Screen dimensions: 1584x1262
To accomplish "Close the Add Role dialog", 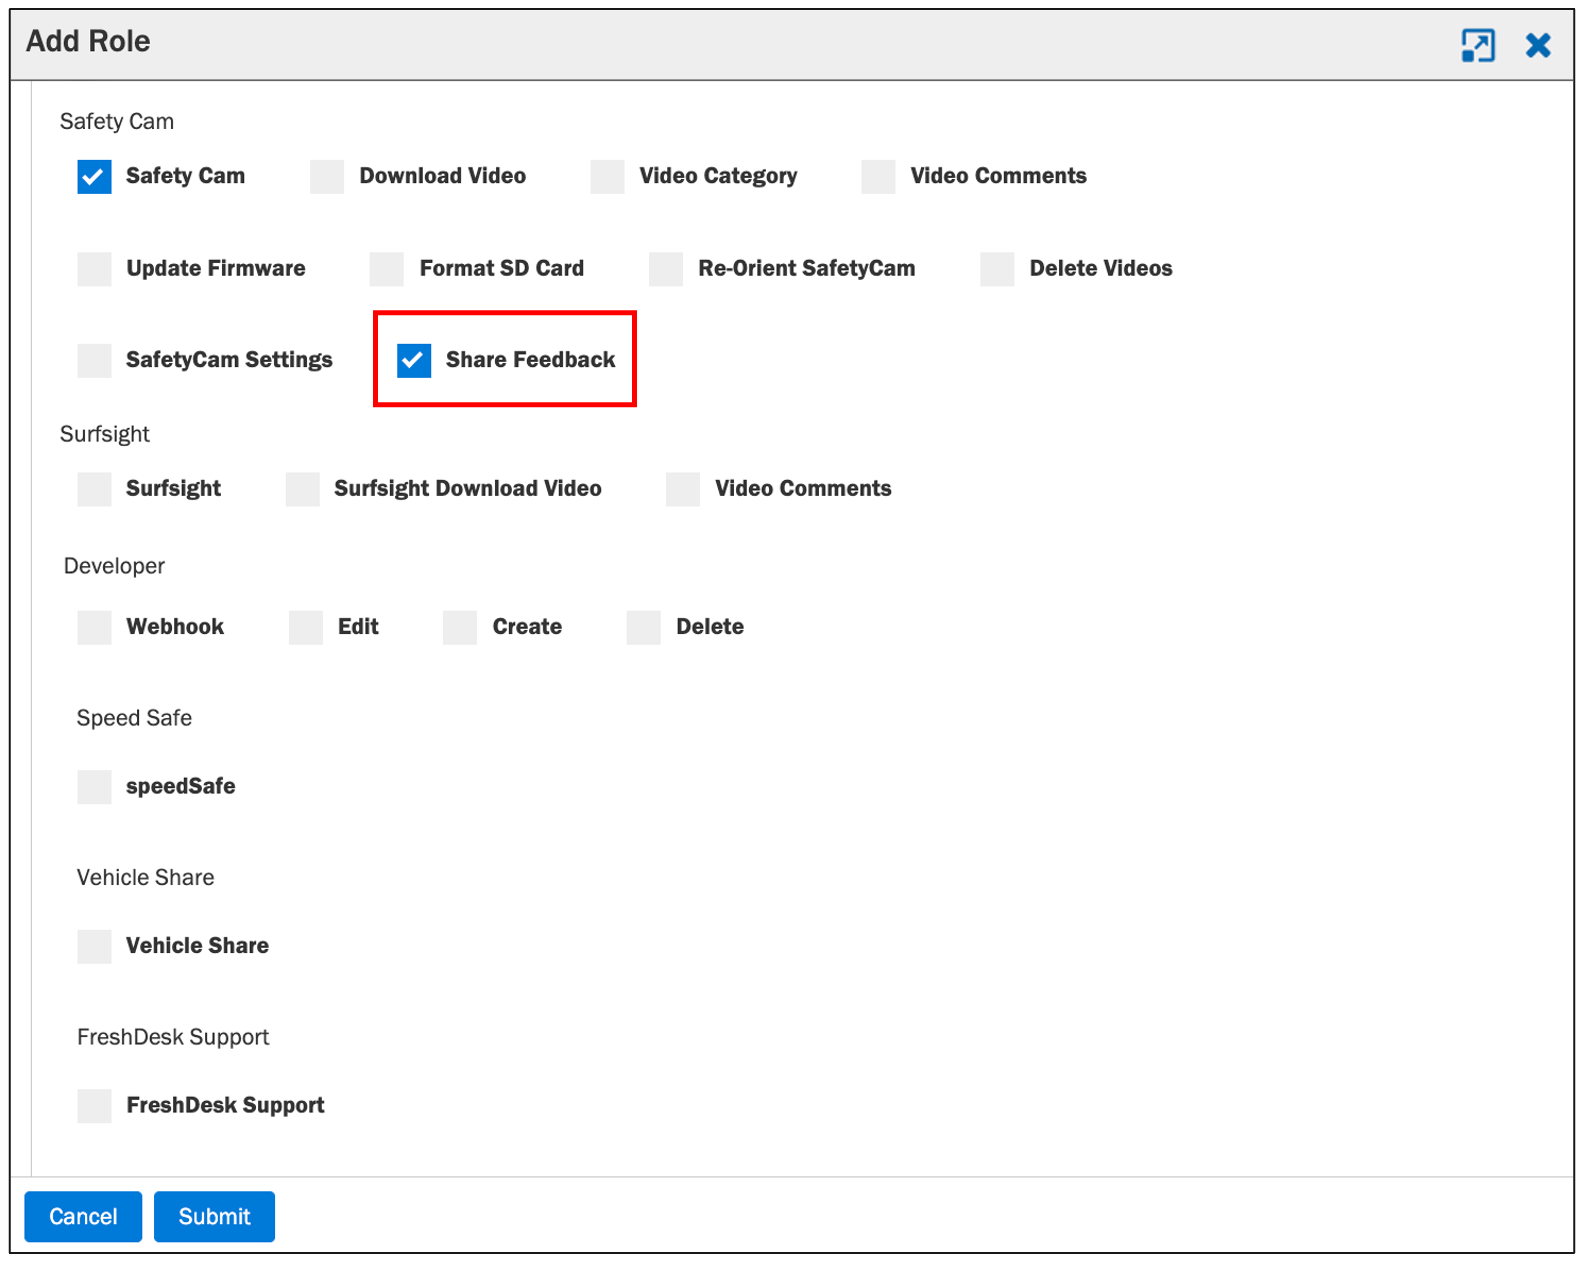I will point(1538,45).
